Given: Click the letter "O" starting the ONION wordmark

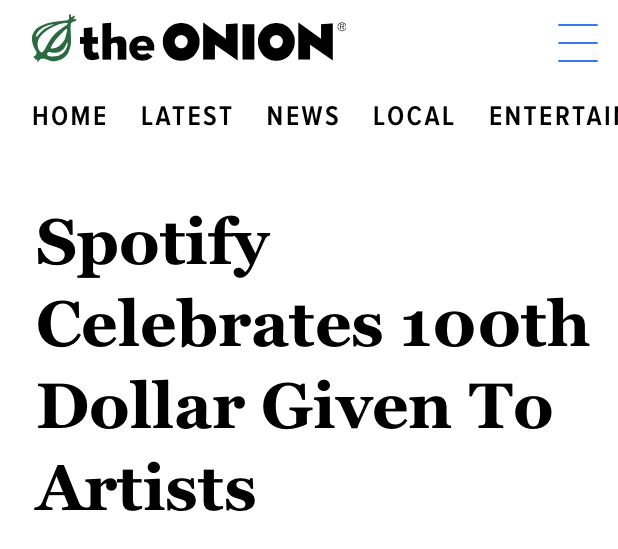Looking at the screenshot, I should [x=184, y=42].
